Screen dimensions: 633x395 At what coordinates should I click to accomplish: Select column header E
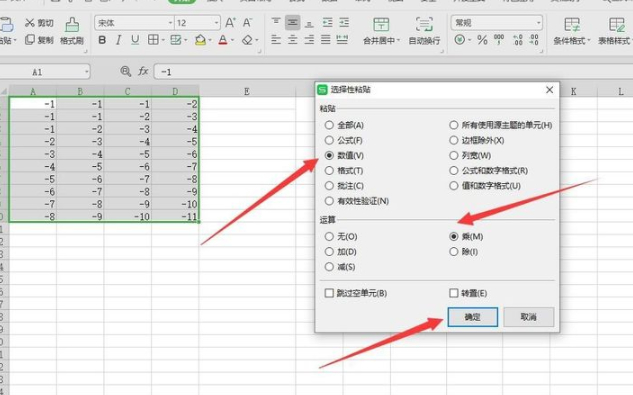(x=247, y=91)
